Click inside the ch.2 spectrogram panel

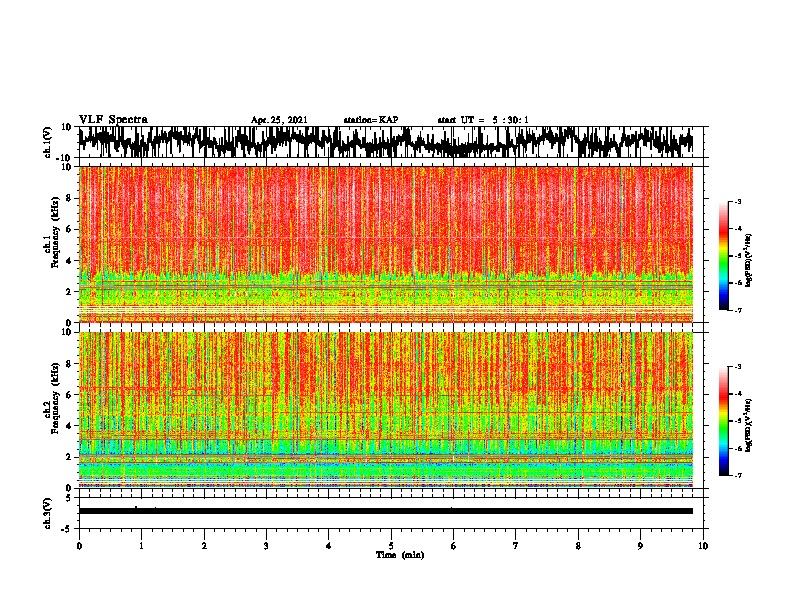click(386, 410)
